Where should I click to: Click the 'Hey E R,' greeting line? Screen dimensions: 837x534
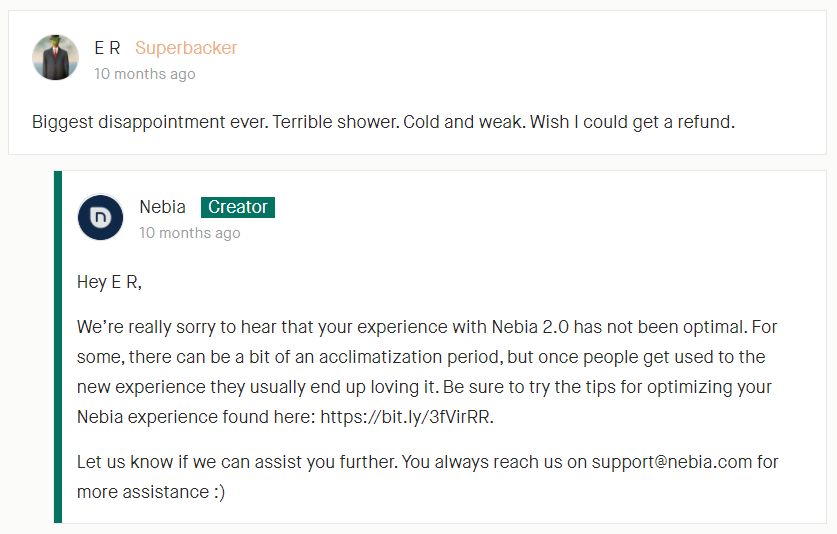(109, 282)
